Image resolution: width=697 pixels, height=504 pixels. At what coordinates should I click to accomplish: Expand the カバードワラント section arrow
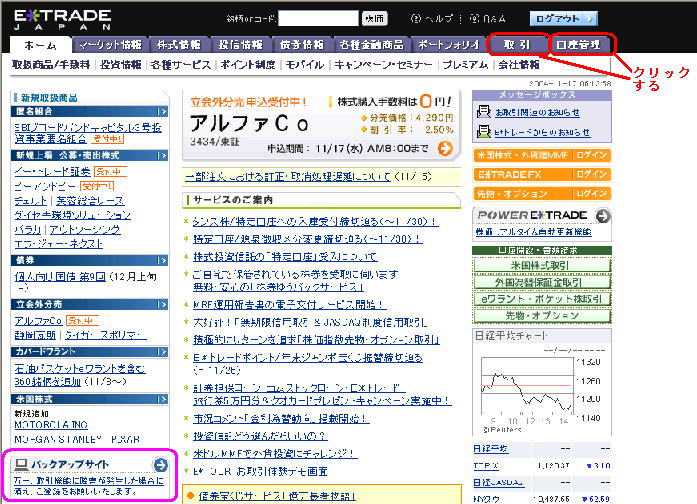(x=162, y=352)
